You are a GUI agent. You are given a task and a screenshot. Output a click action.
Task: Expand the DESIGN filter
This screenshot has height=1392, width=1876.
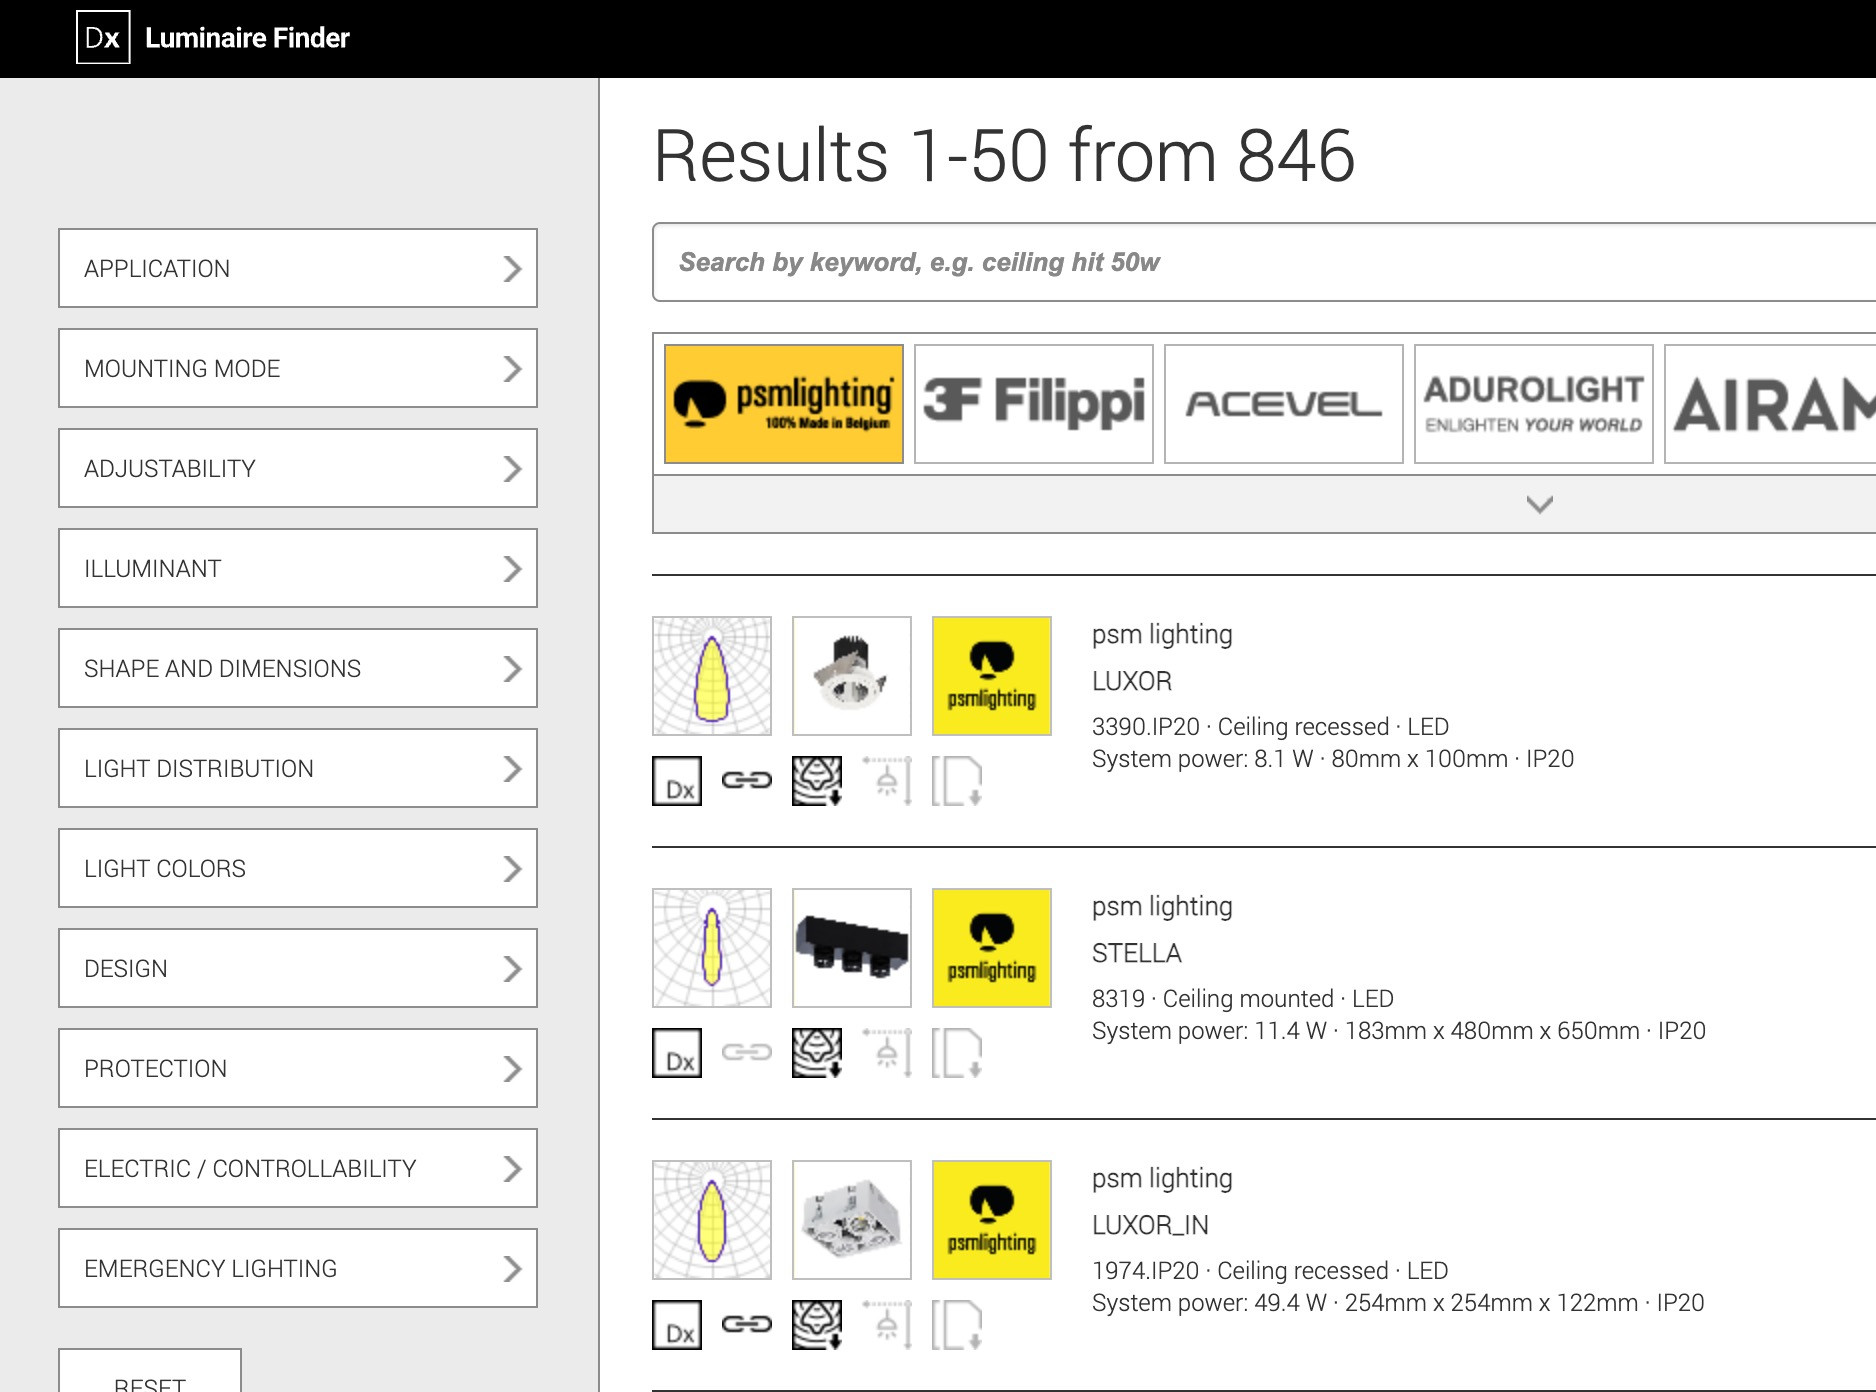(298, 968)
